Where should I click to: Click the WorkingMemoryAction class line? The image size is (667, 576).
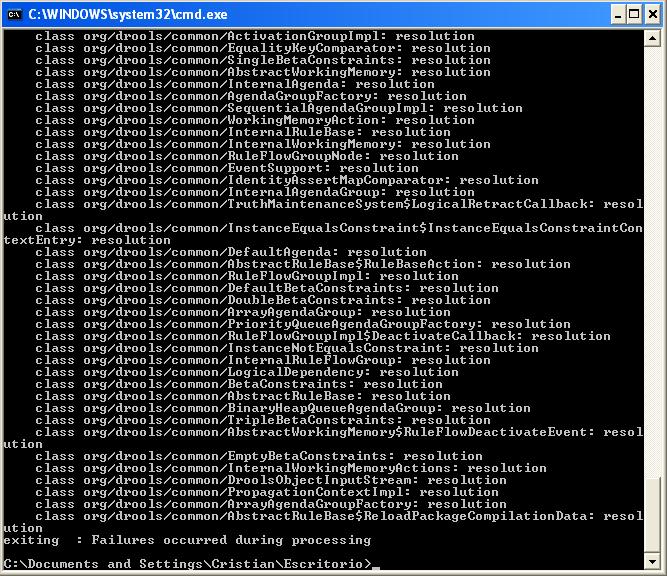255,120
